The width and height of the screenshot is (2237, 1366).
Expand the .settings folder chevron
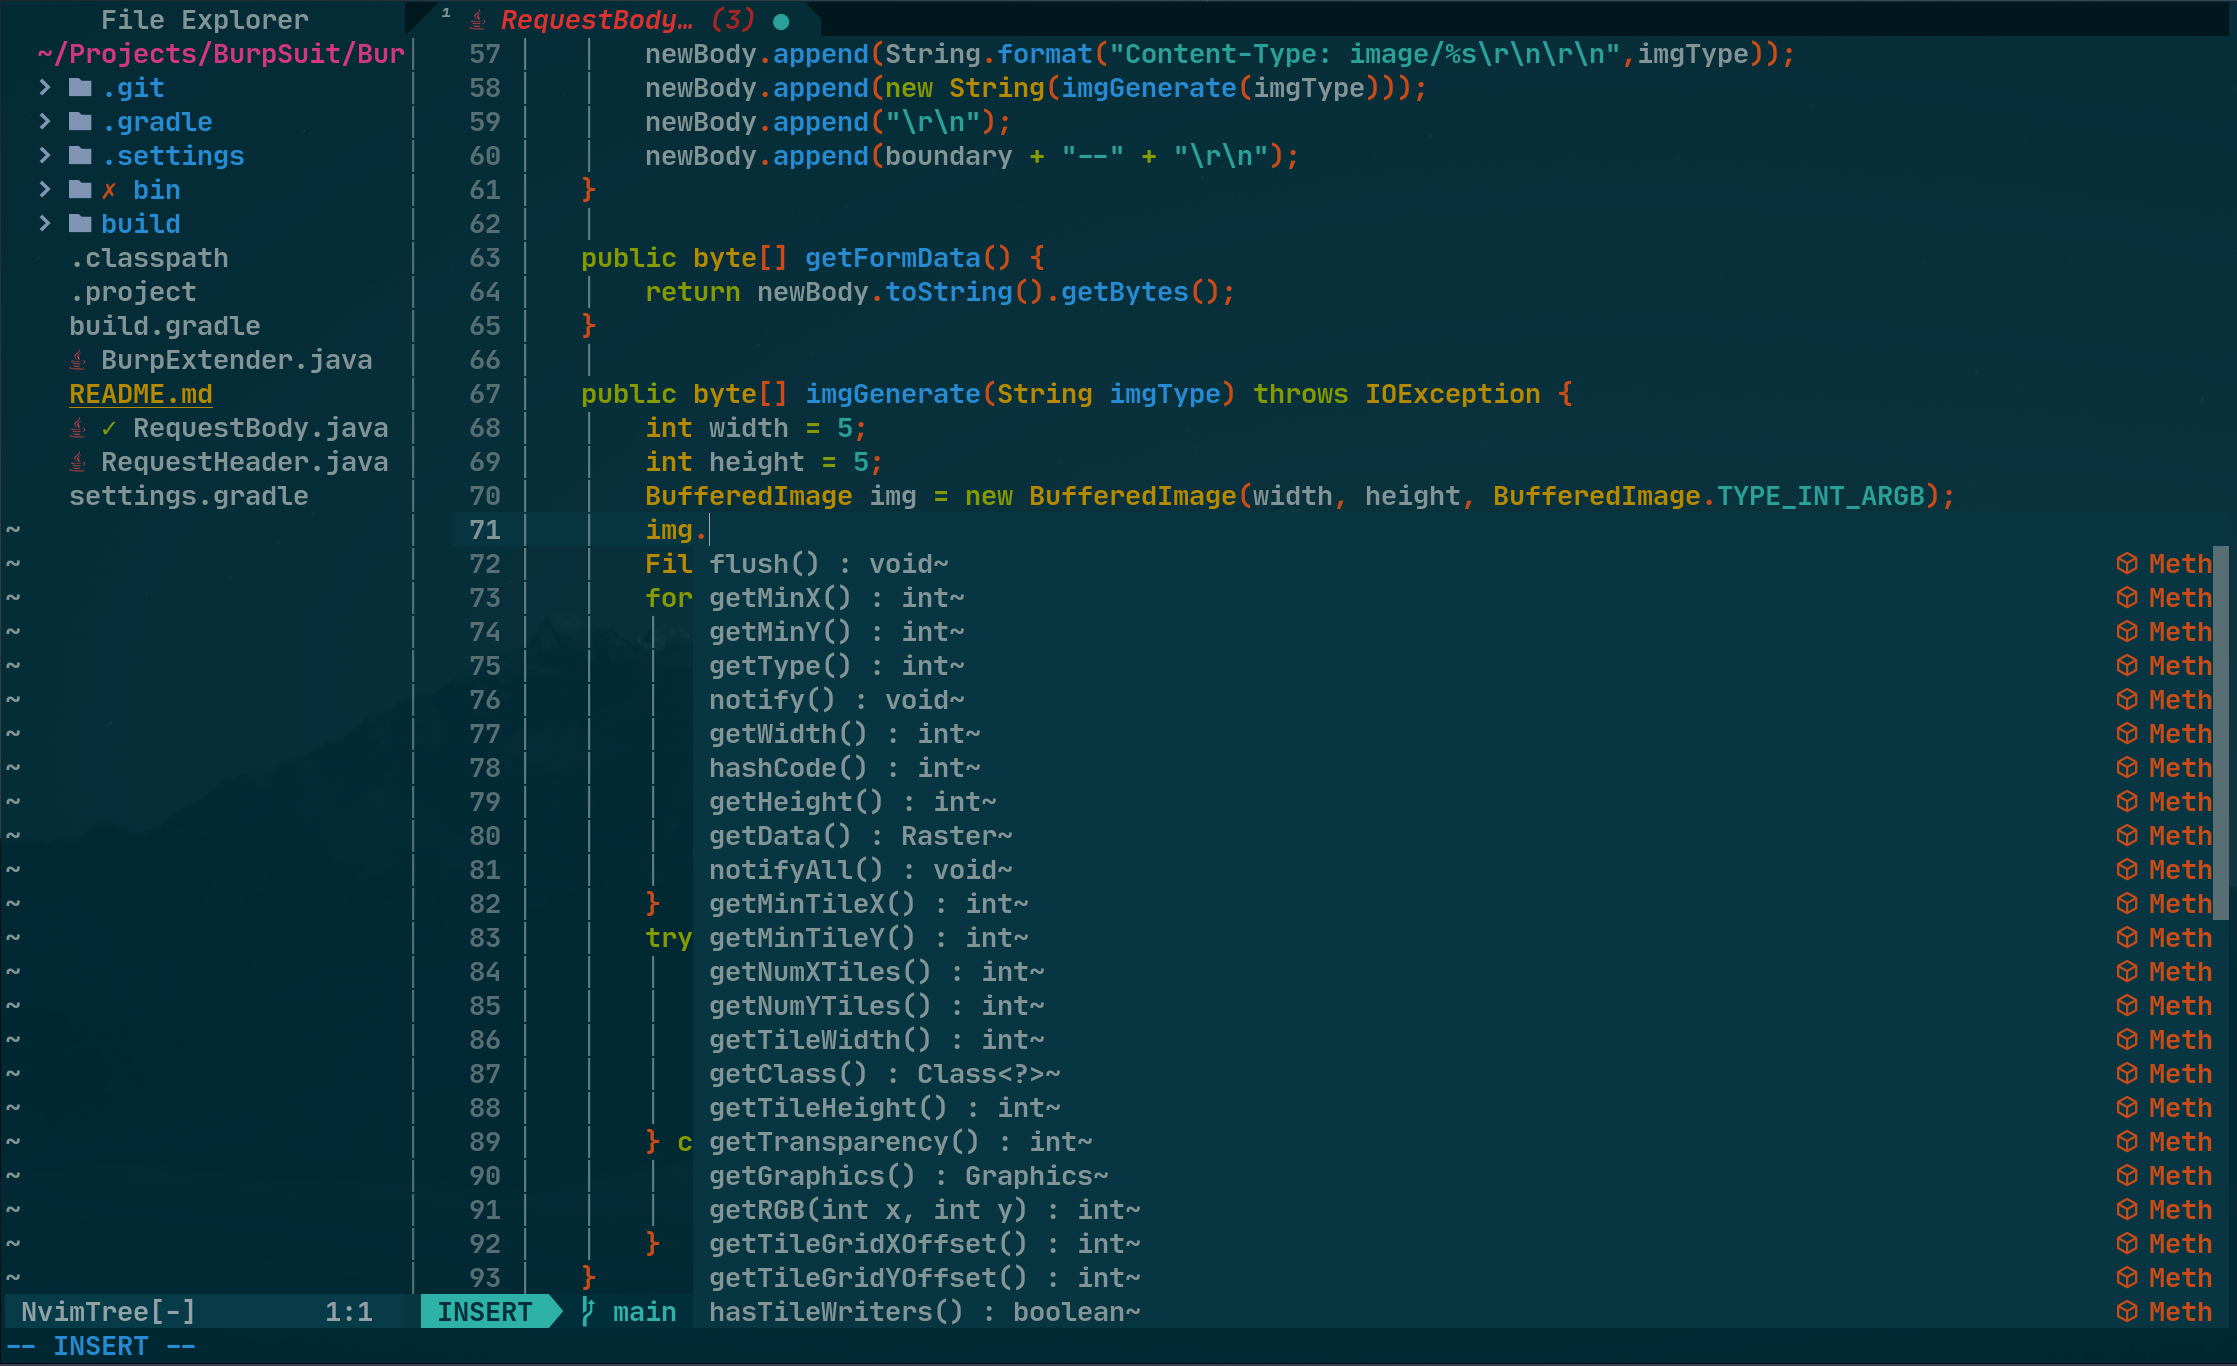coord(45,156)
